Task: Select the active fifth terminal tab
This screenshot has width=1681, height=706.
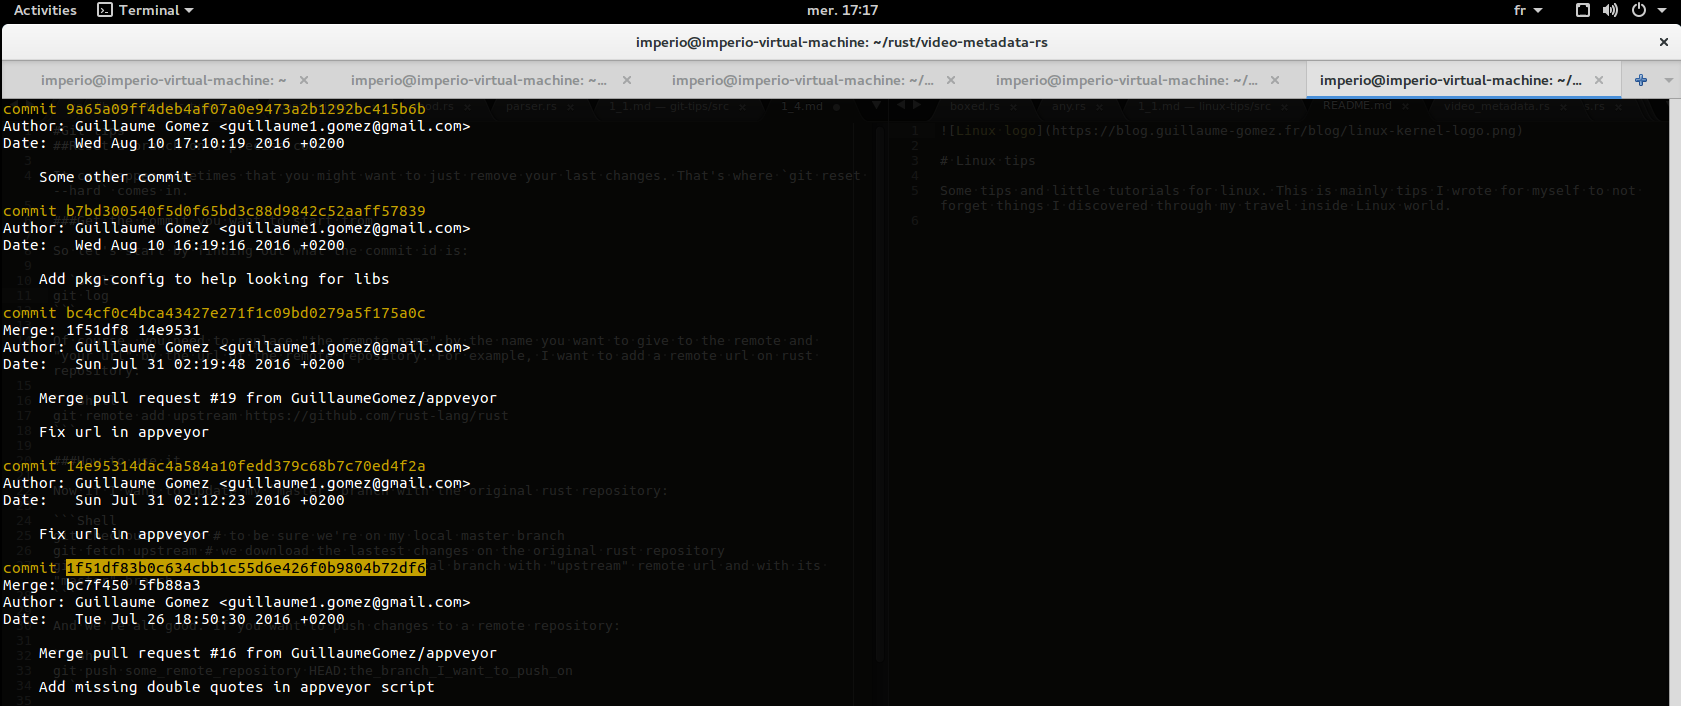Action: click(1450, 80)
